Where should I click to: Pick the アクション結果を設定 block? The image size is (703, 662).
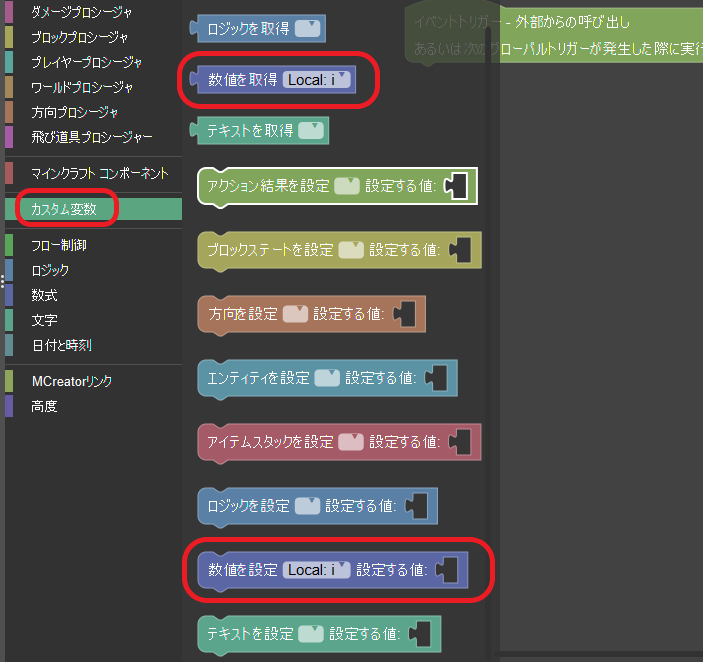click(266, 186)
